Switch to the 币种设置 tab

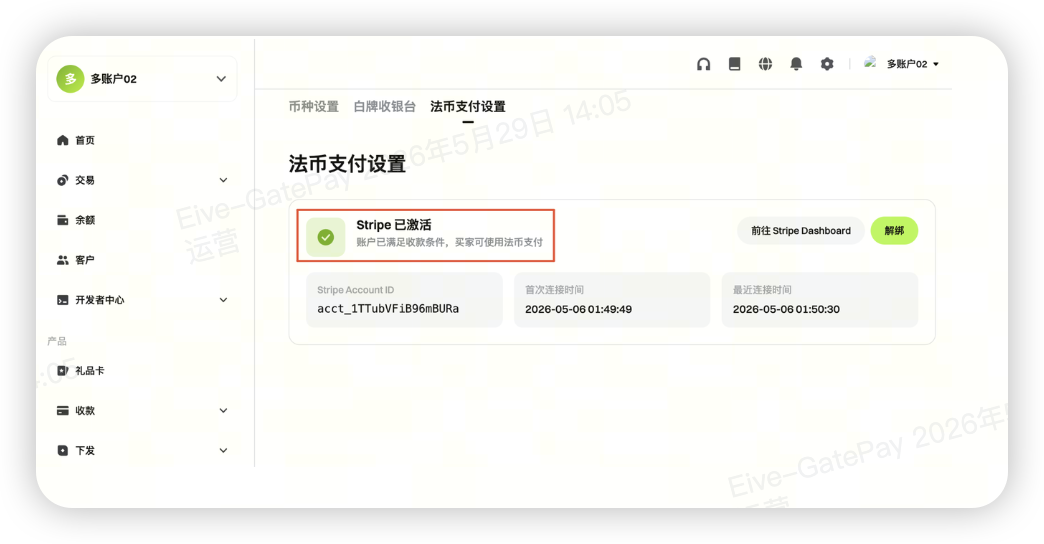(x=314, y=107)
